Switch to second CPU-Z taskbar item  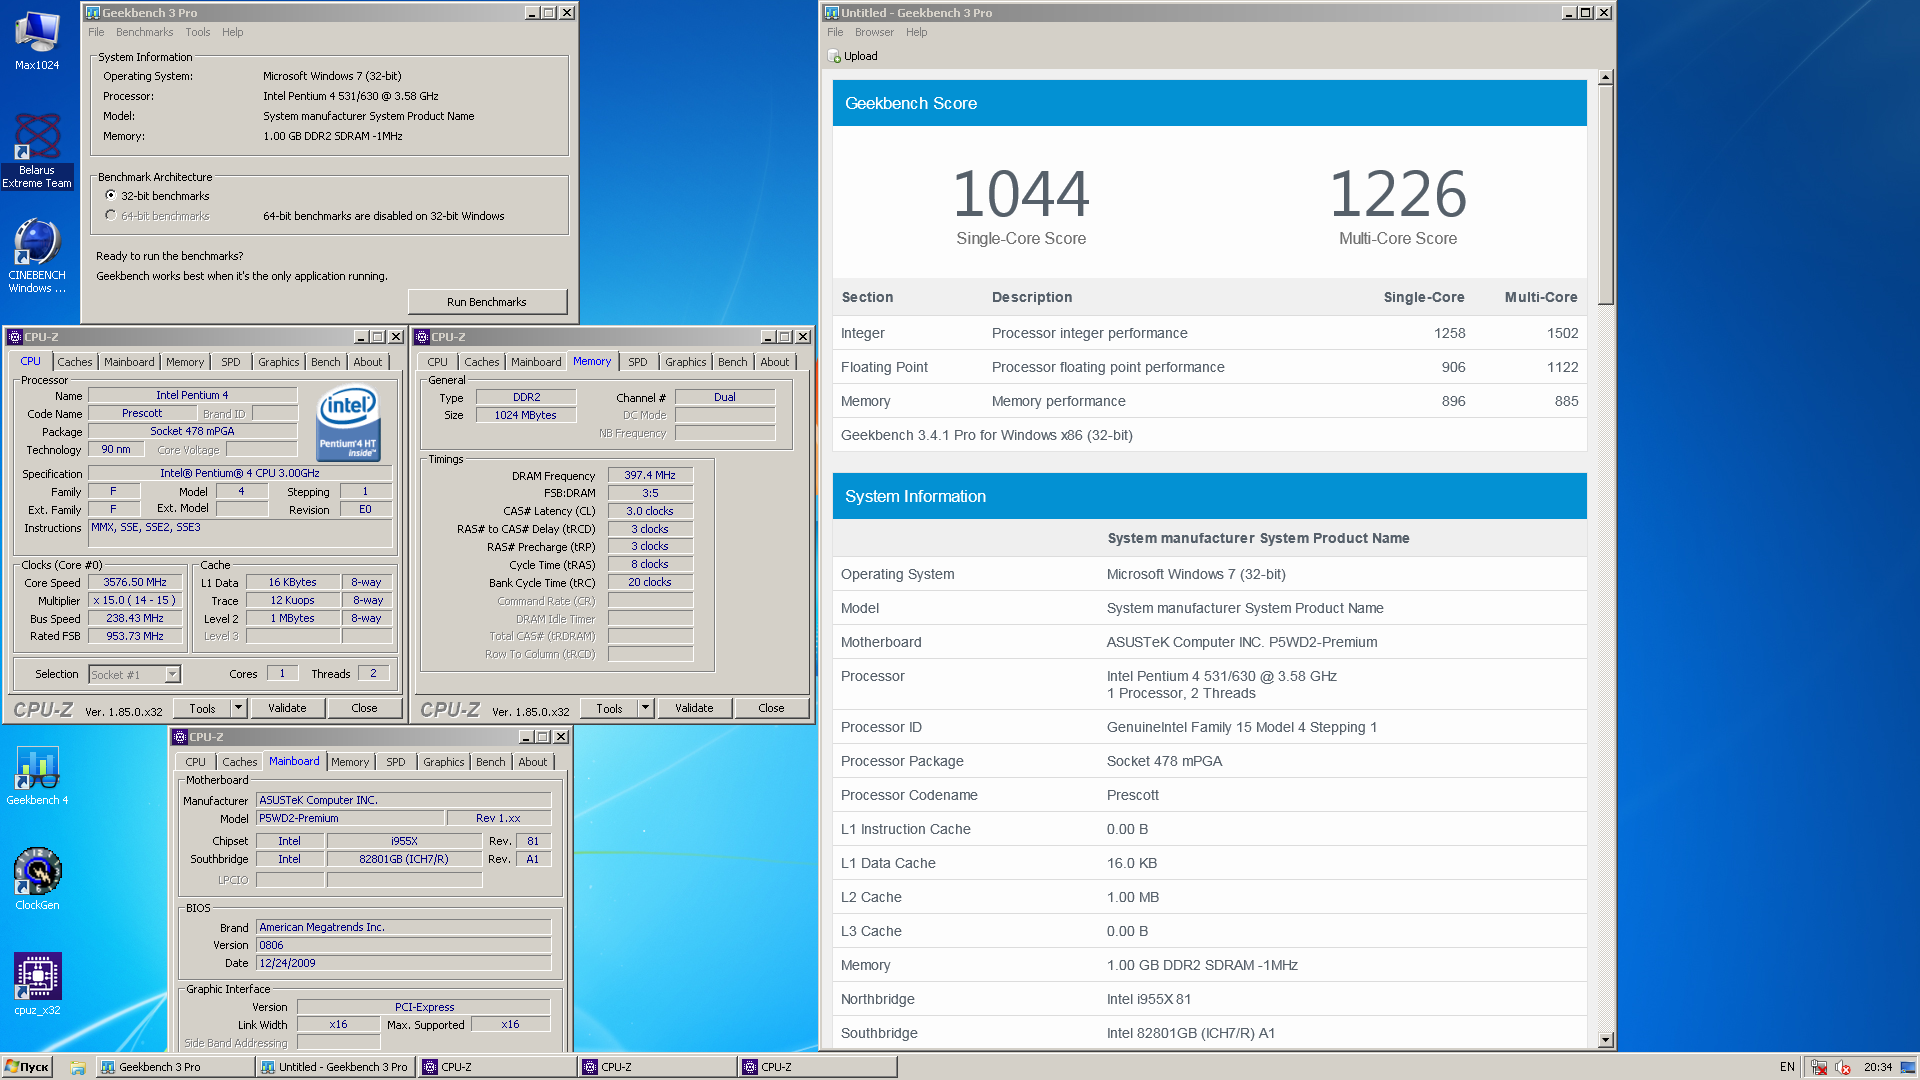point(657,1067)
